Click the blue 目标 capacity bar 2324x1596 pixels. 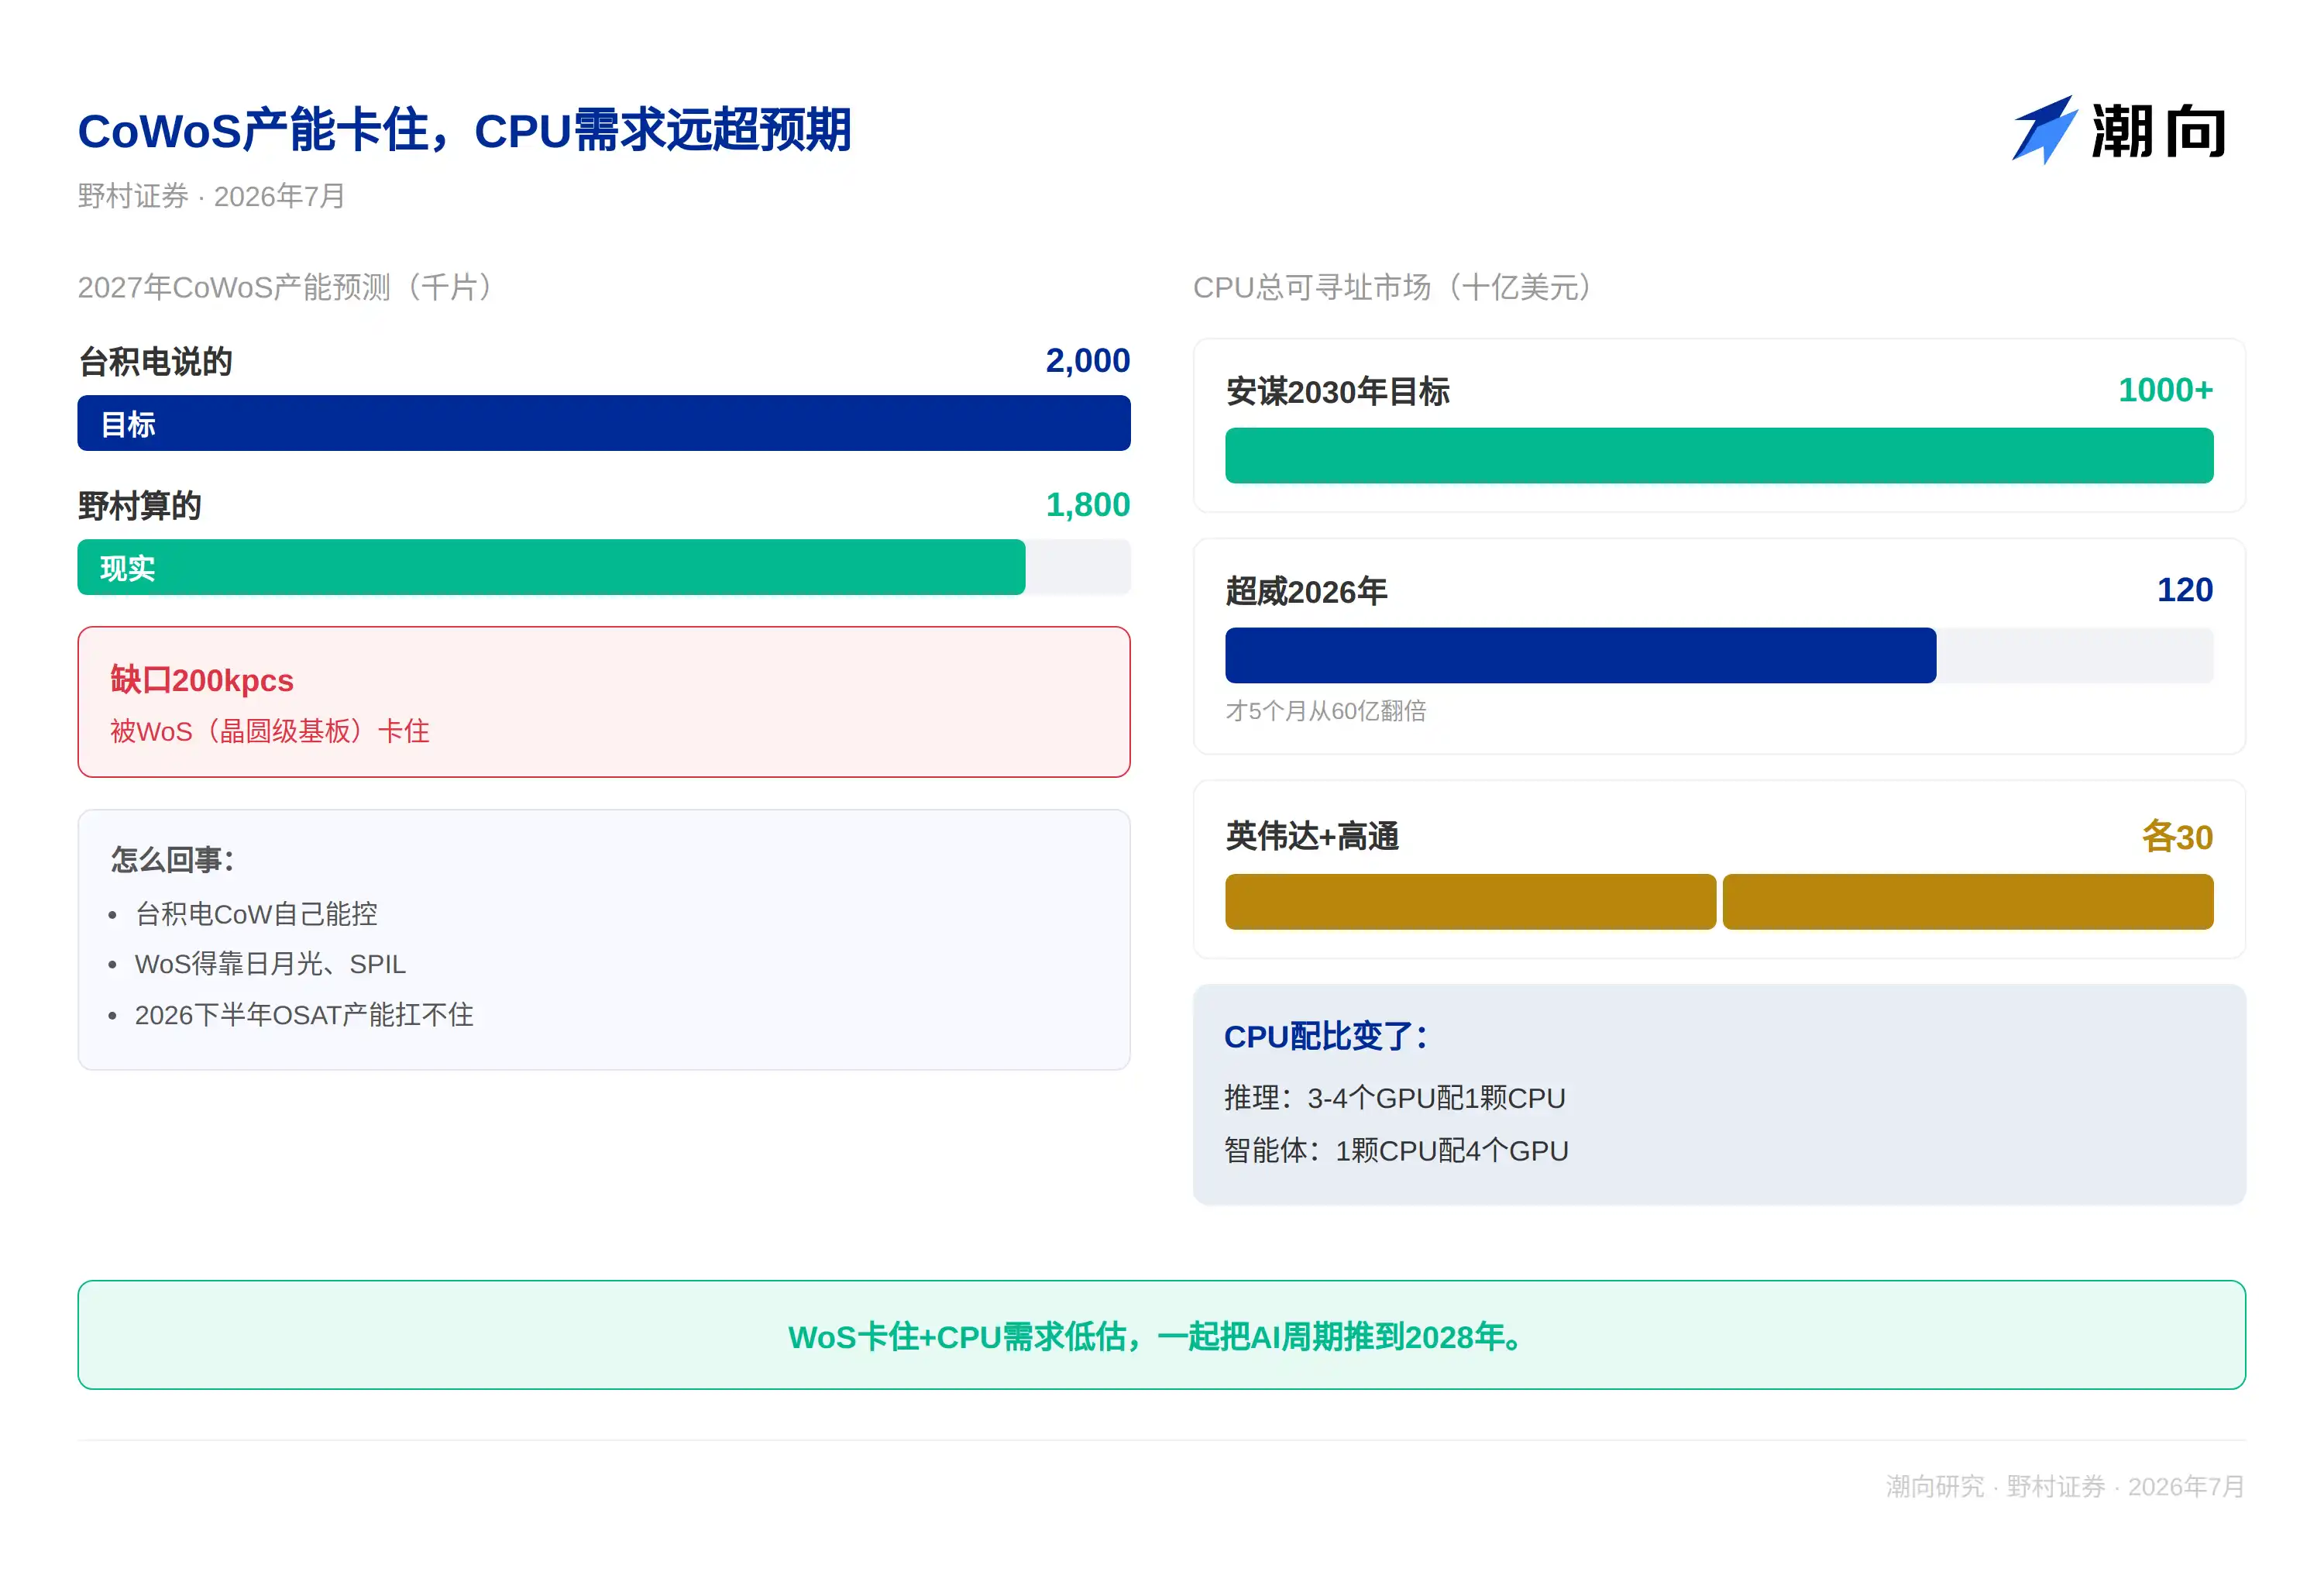(604, 423)
